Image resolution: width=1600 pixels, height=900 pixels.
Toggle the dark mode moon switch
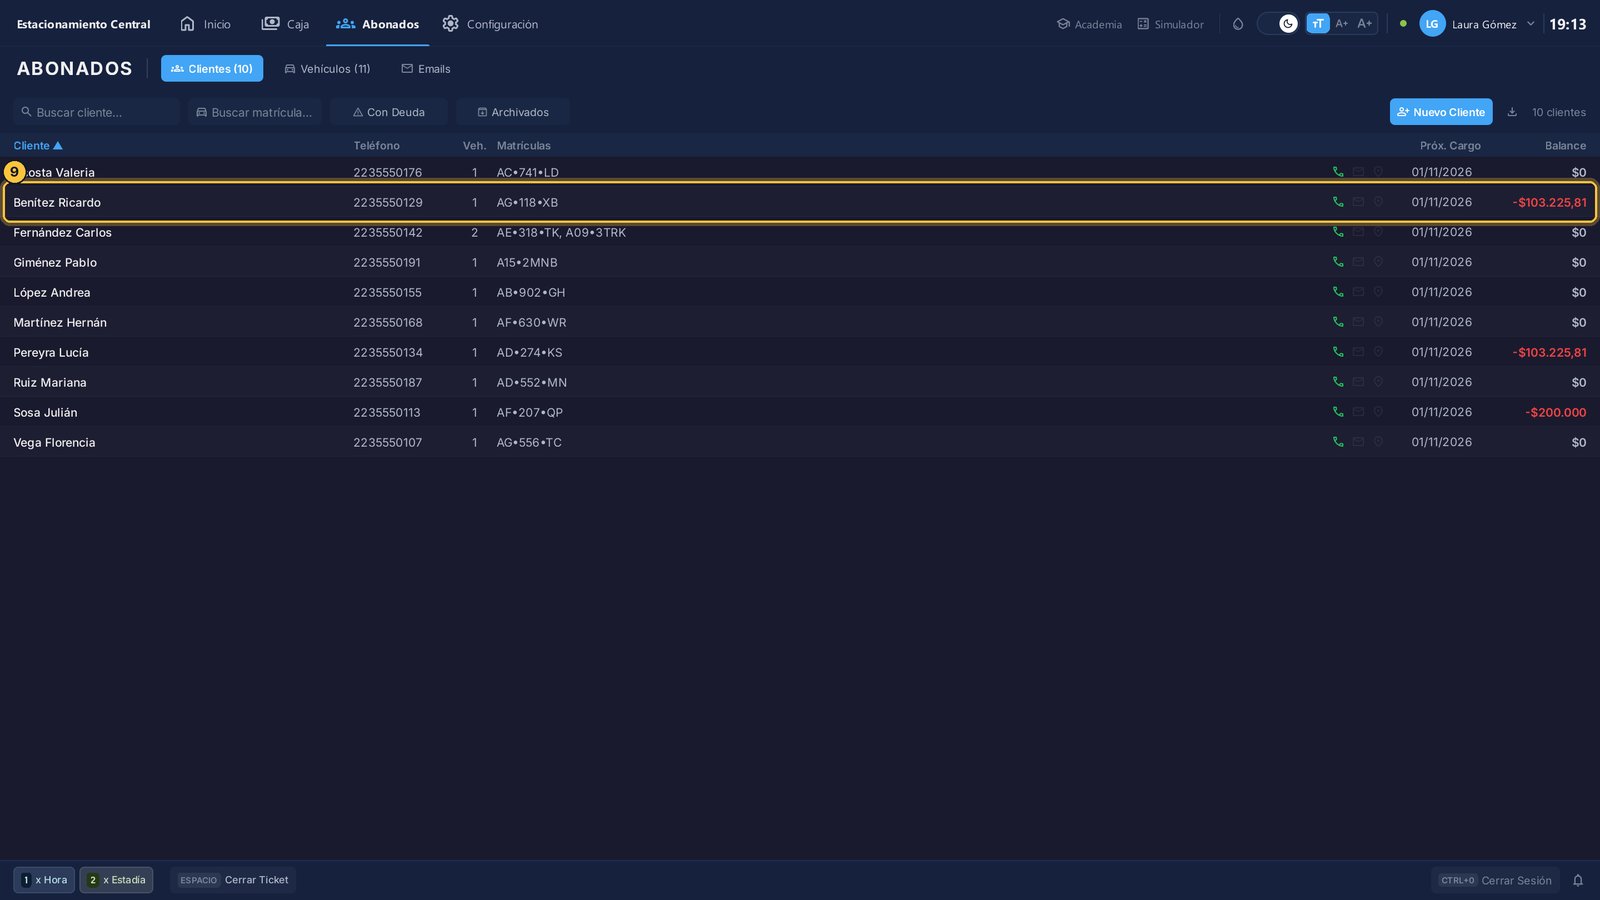[1278, 24]
